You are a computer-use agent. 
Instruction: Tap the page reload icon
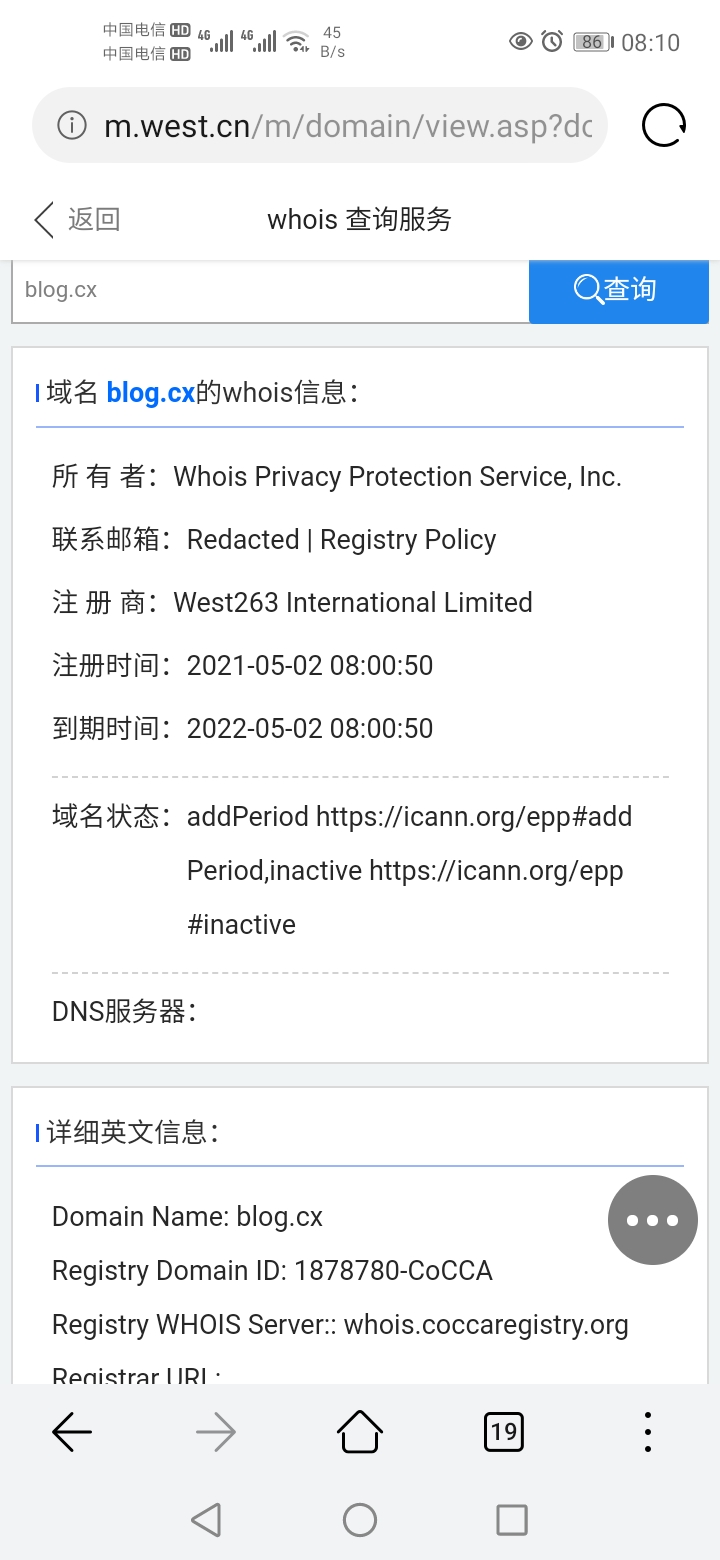[664, 126]
